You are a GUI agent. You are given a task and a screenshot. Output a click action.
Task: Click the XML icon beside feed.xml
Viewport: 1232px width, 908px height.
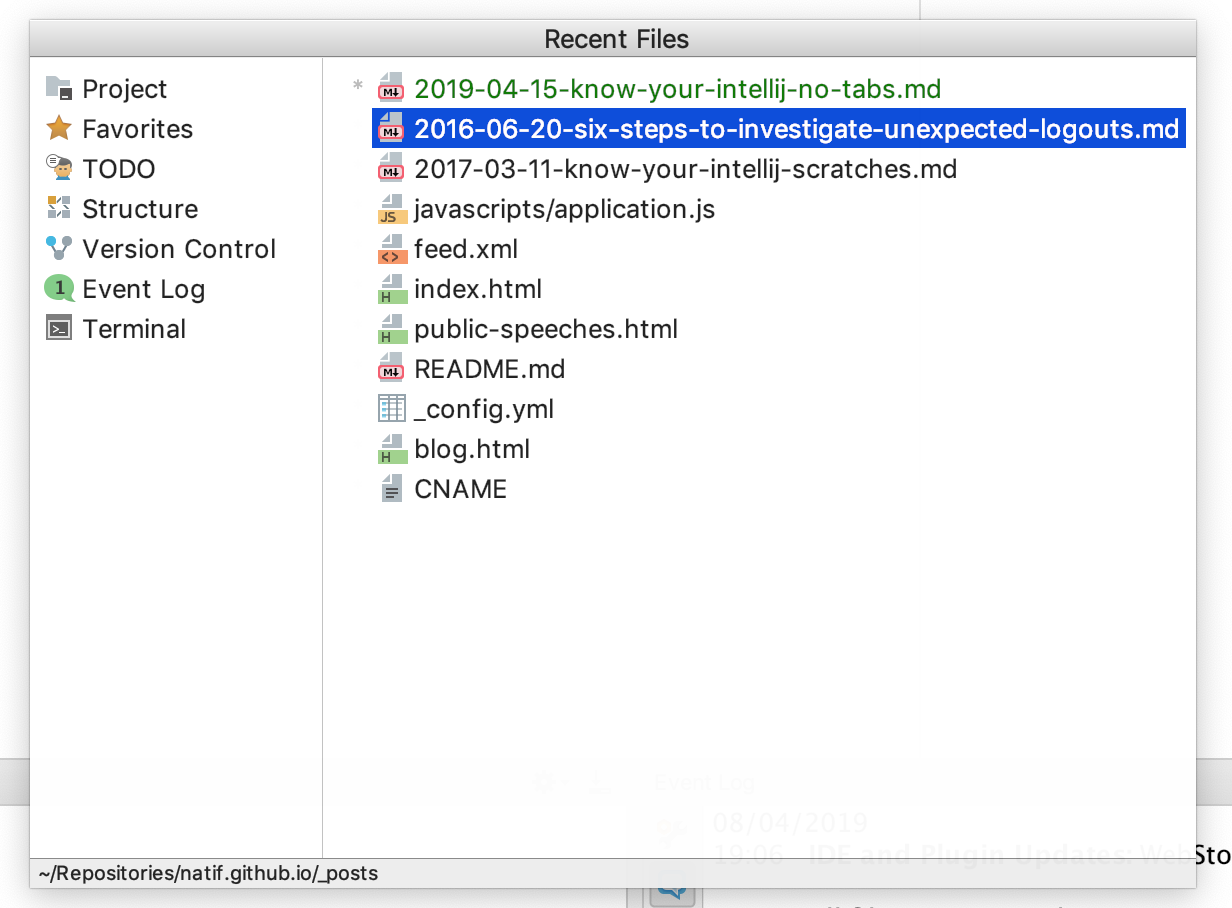pos(391,249)
